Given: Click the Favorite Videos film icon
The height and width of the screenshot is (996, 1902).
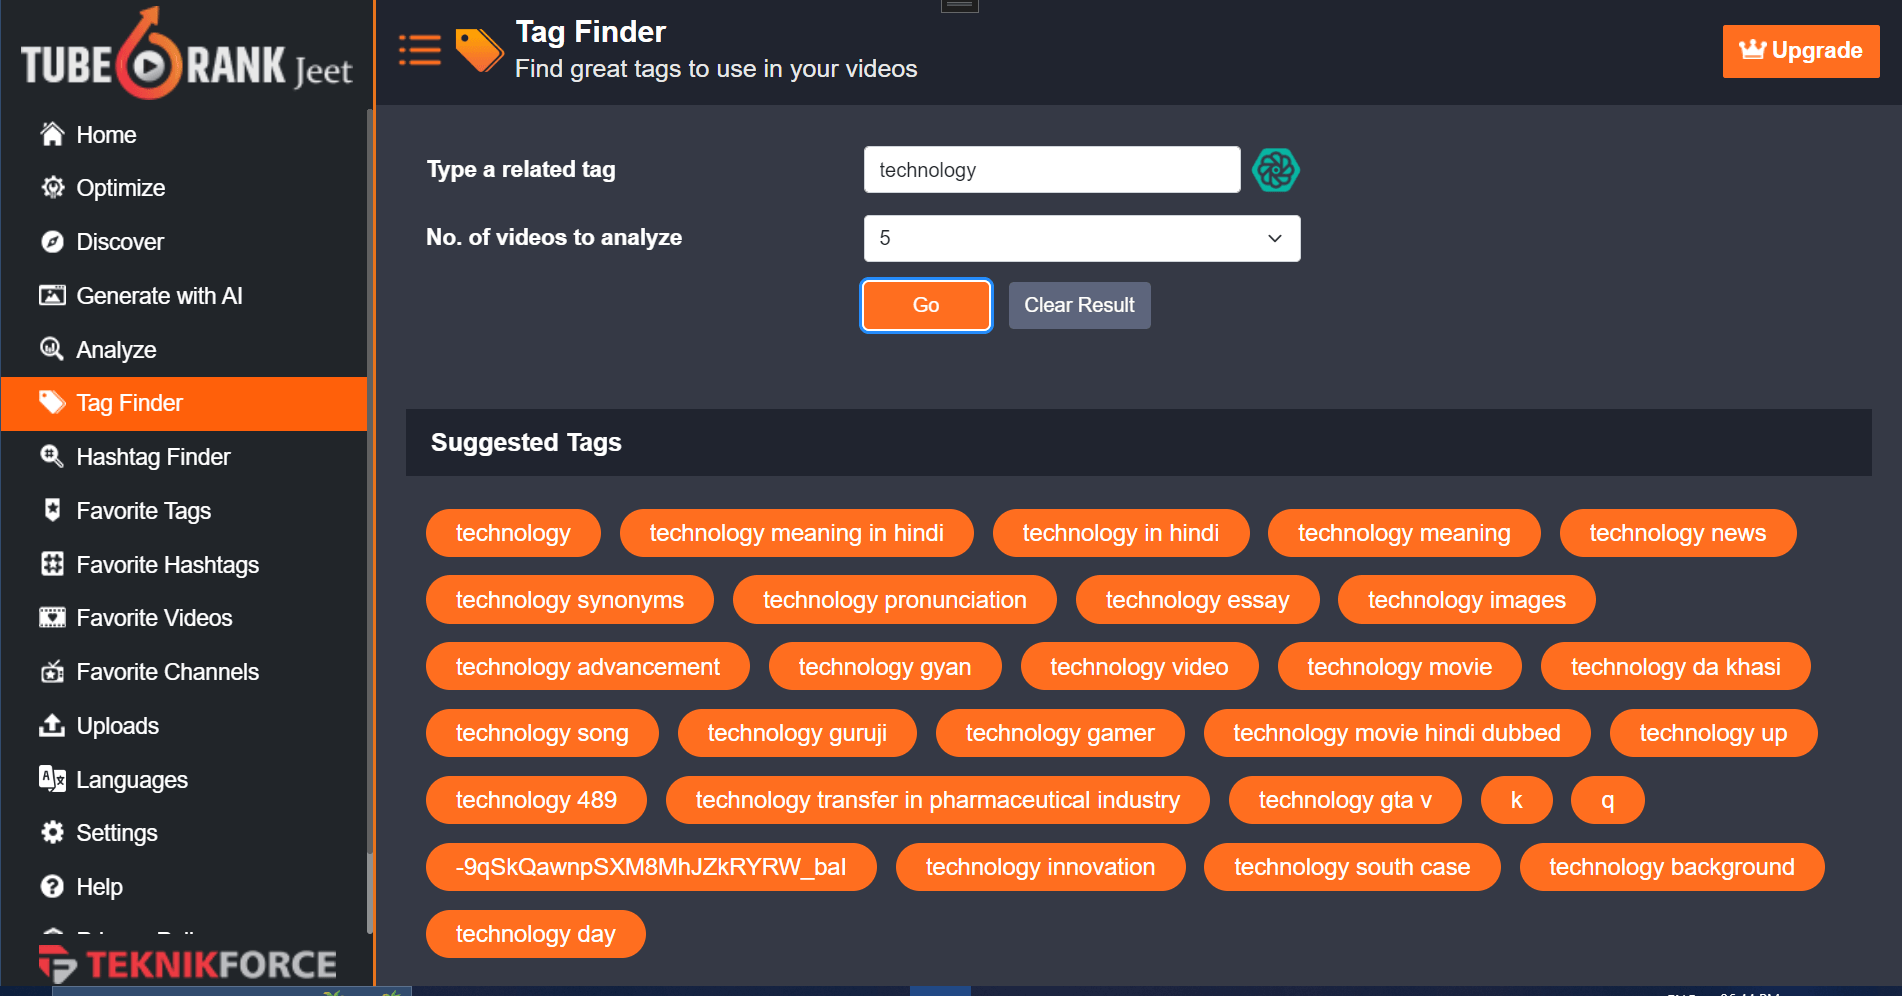Looking at the screenshot, I should click(52, 618).
